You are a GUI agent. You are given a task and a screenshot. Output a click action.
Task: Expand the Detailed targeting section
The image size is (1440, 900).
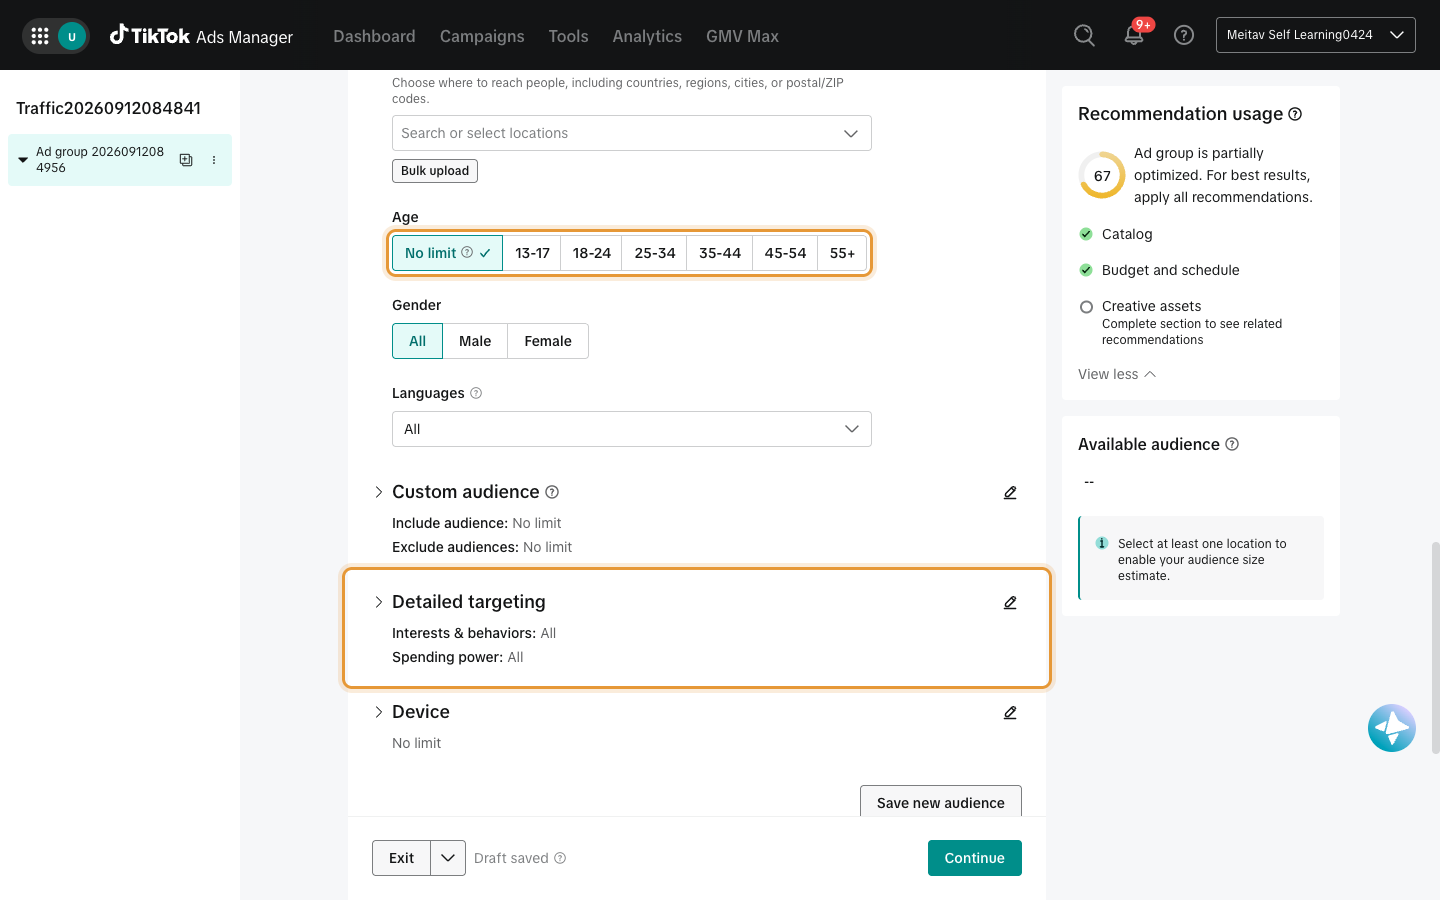pos(379,602)
